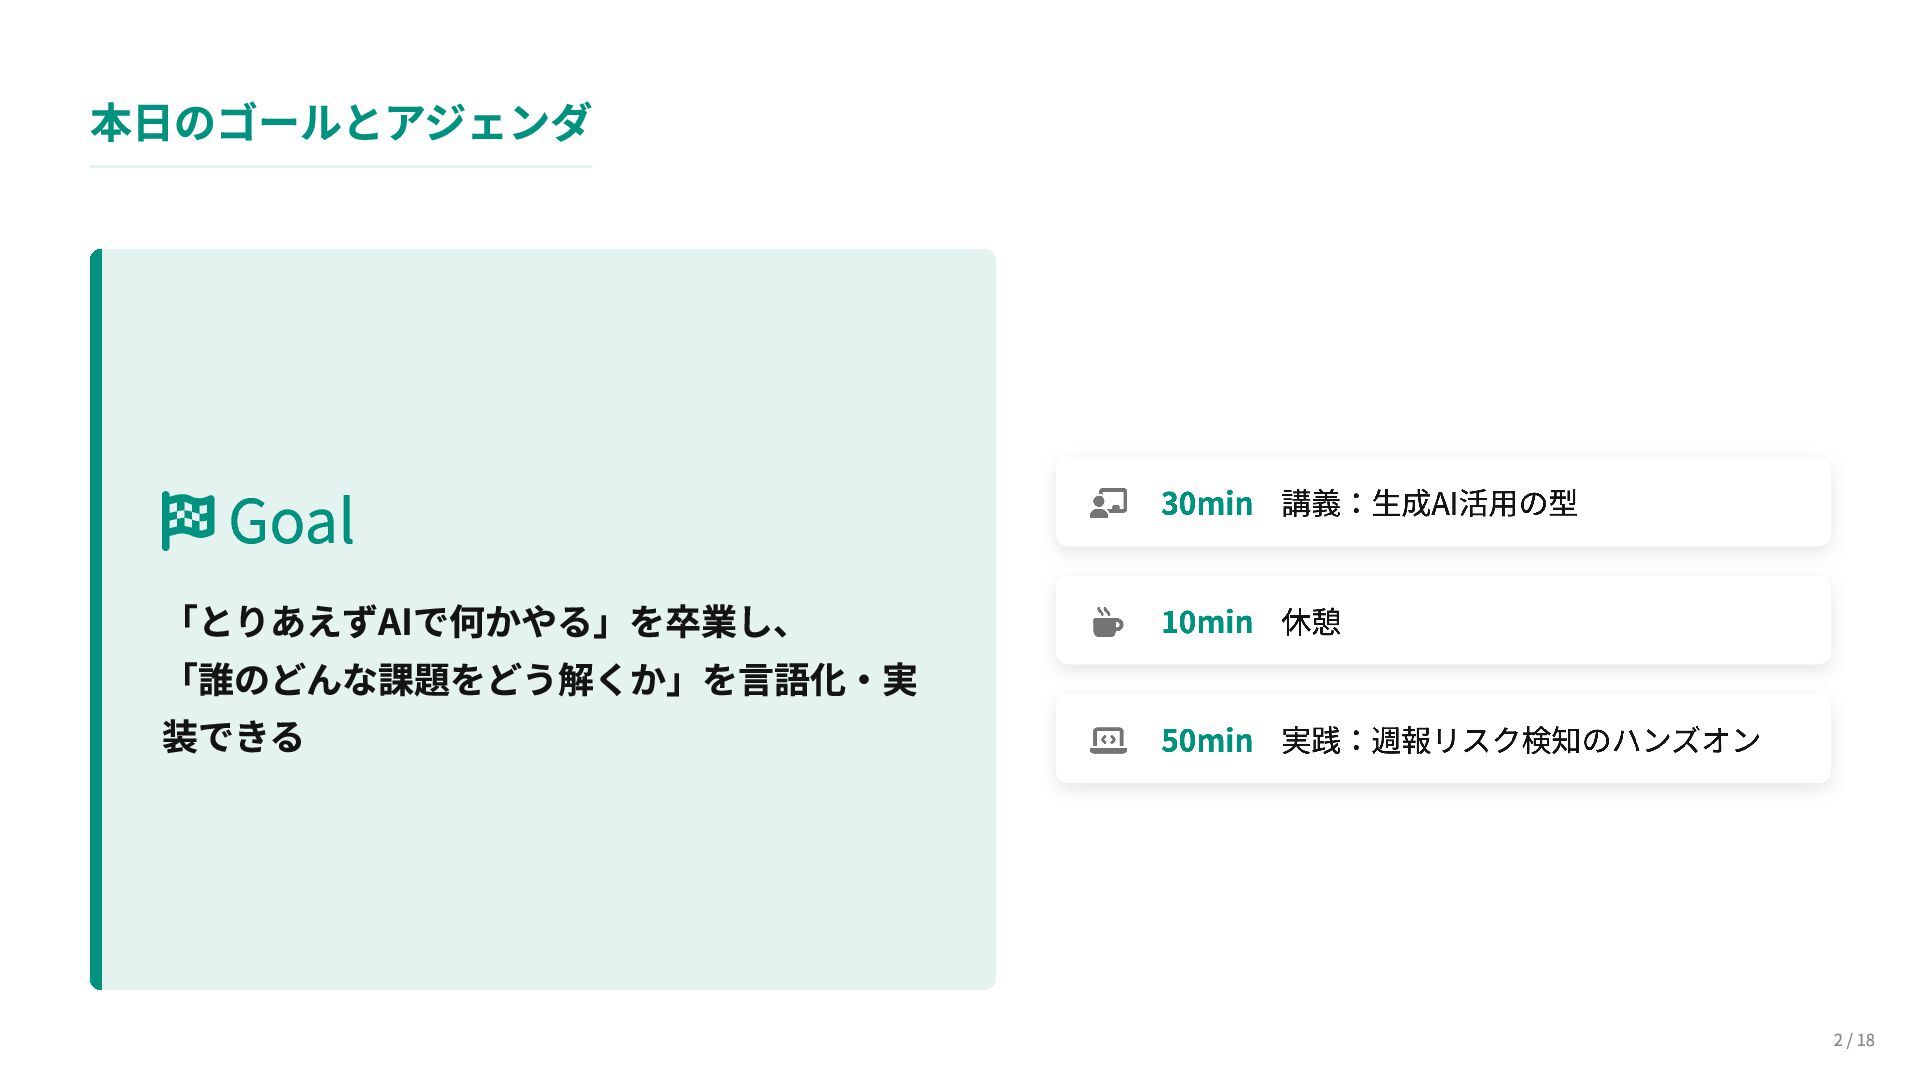Click the '30min' time label

click(1206, 503)
